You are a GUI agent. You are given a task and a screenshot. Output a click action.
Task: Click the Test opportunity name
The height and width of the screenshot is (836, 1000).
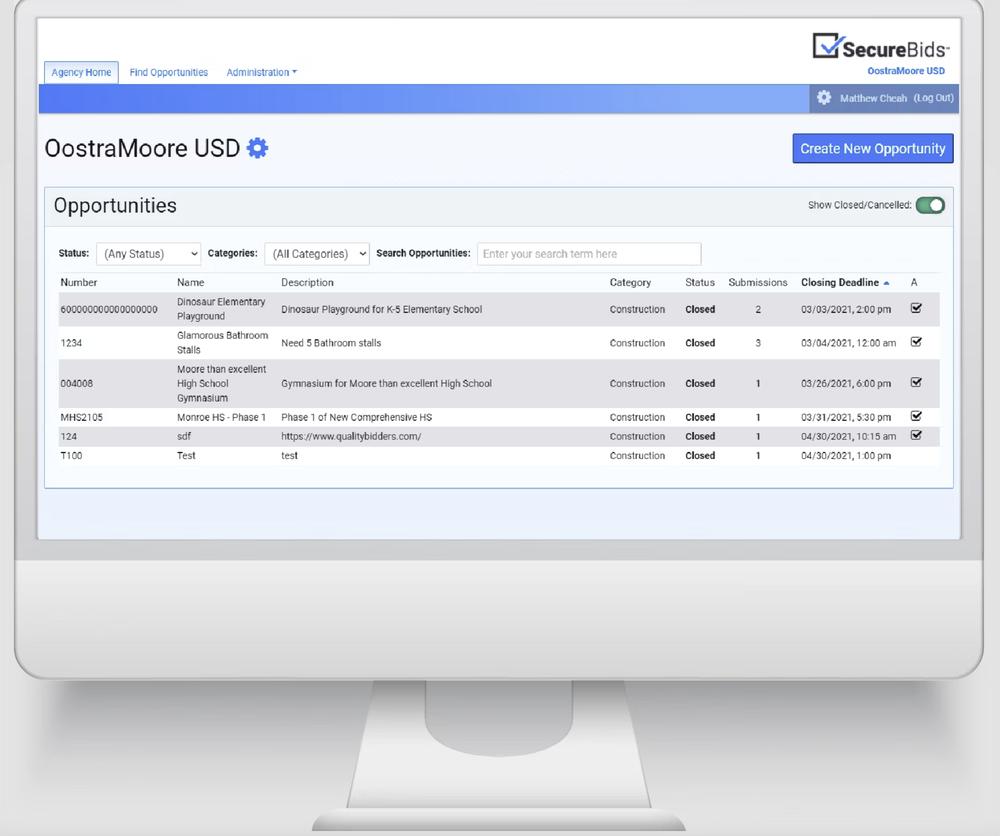(x=186, y=455)
